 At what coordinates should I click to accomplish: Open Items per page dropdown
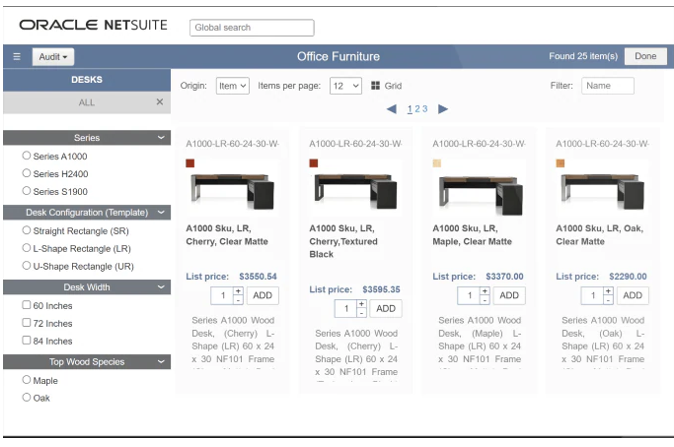click(x=345, y=86)
